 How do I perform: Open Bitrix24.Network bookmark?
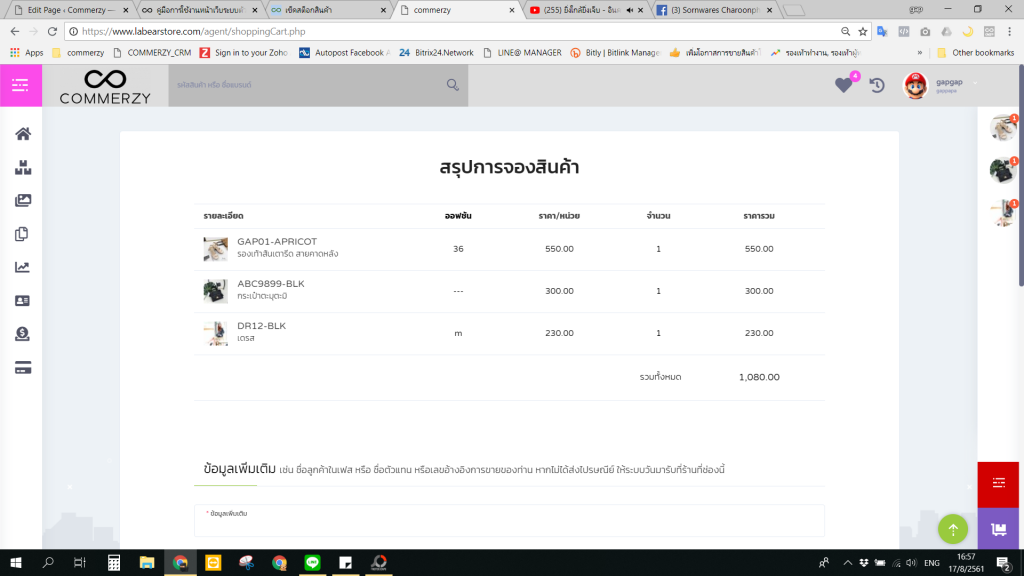[x=436, y=53]
